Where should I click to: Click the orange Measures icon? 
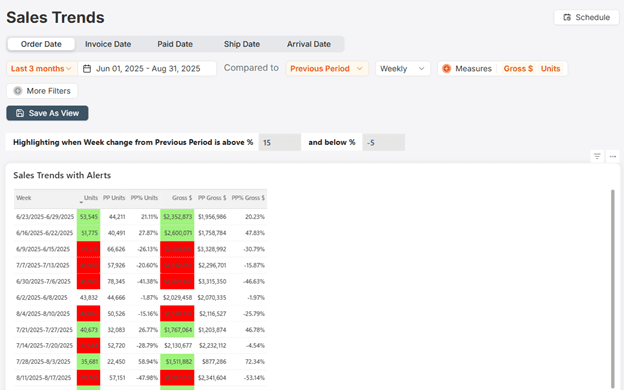[x=447, y=68]
